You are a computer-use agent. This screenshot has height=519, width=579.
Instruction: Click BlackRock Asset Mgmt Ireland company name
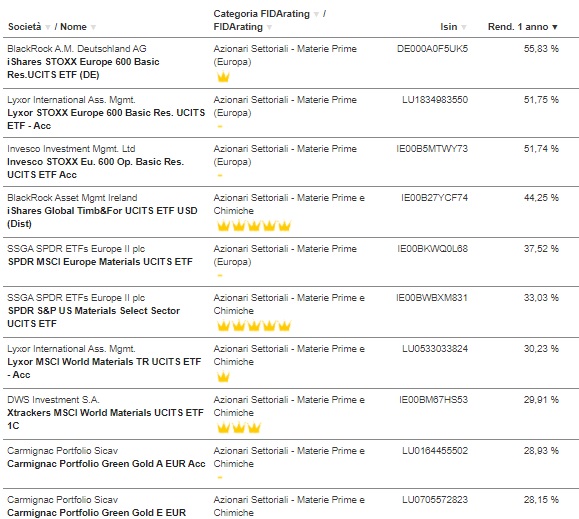tap(72, 198)
